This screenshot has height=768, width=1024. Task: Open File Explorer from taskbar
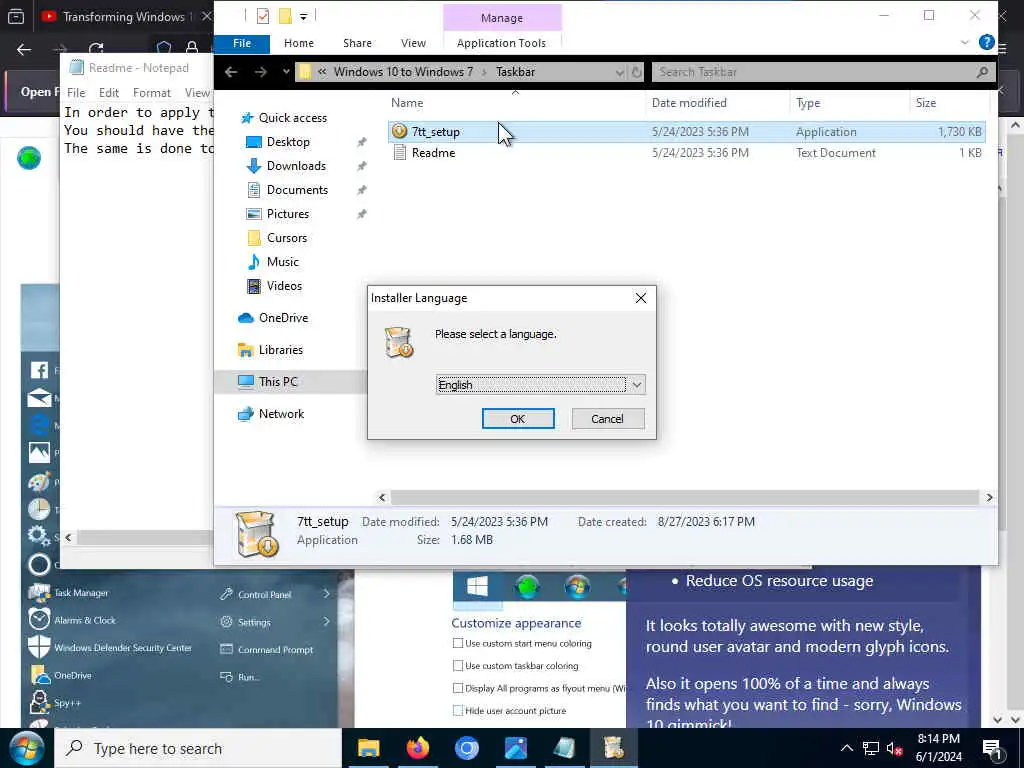click(368, 748)
